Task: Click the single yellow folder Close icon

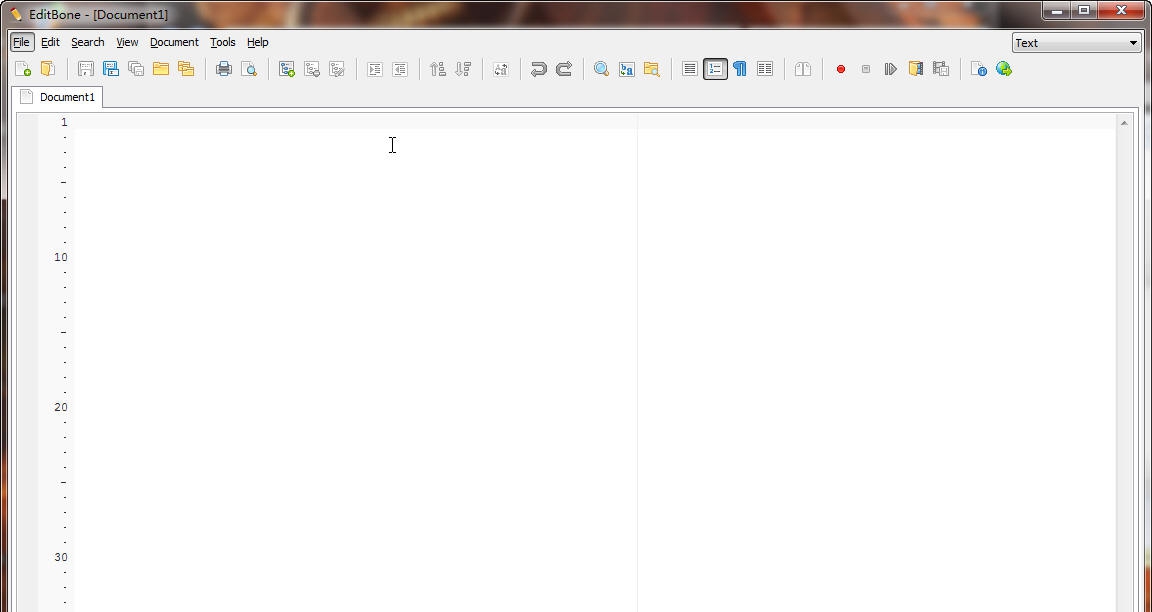Action: [x=161, y=69]
